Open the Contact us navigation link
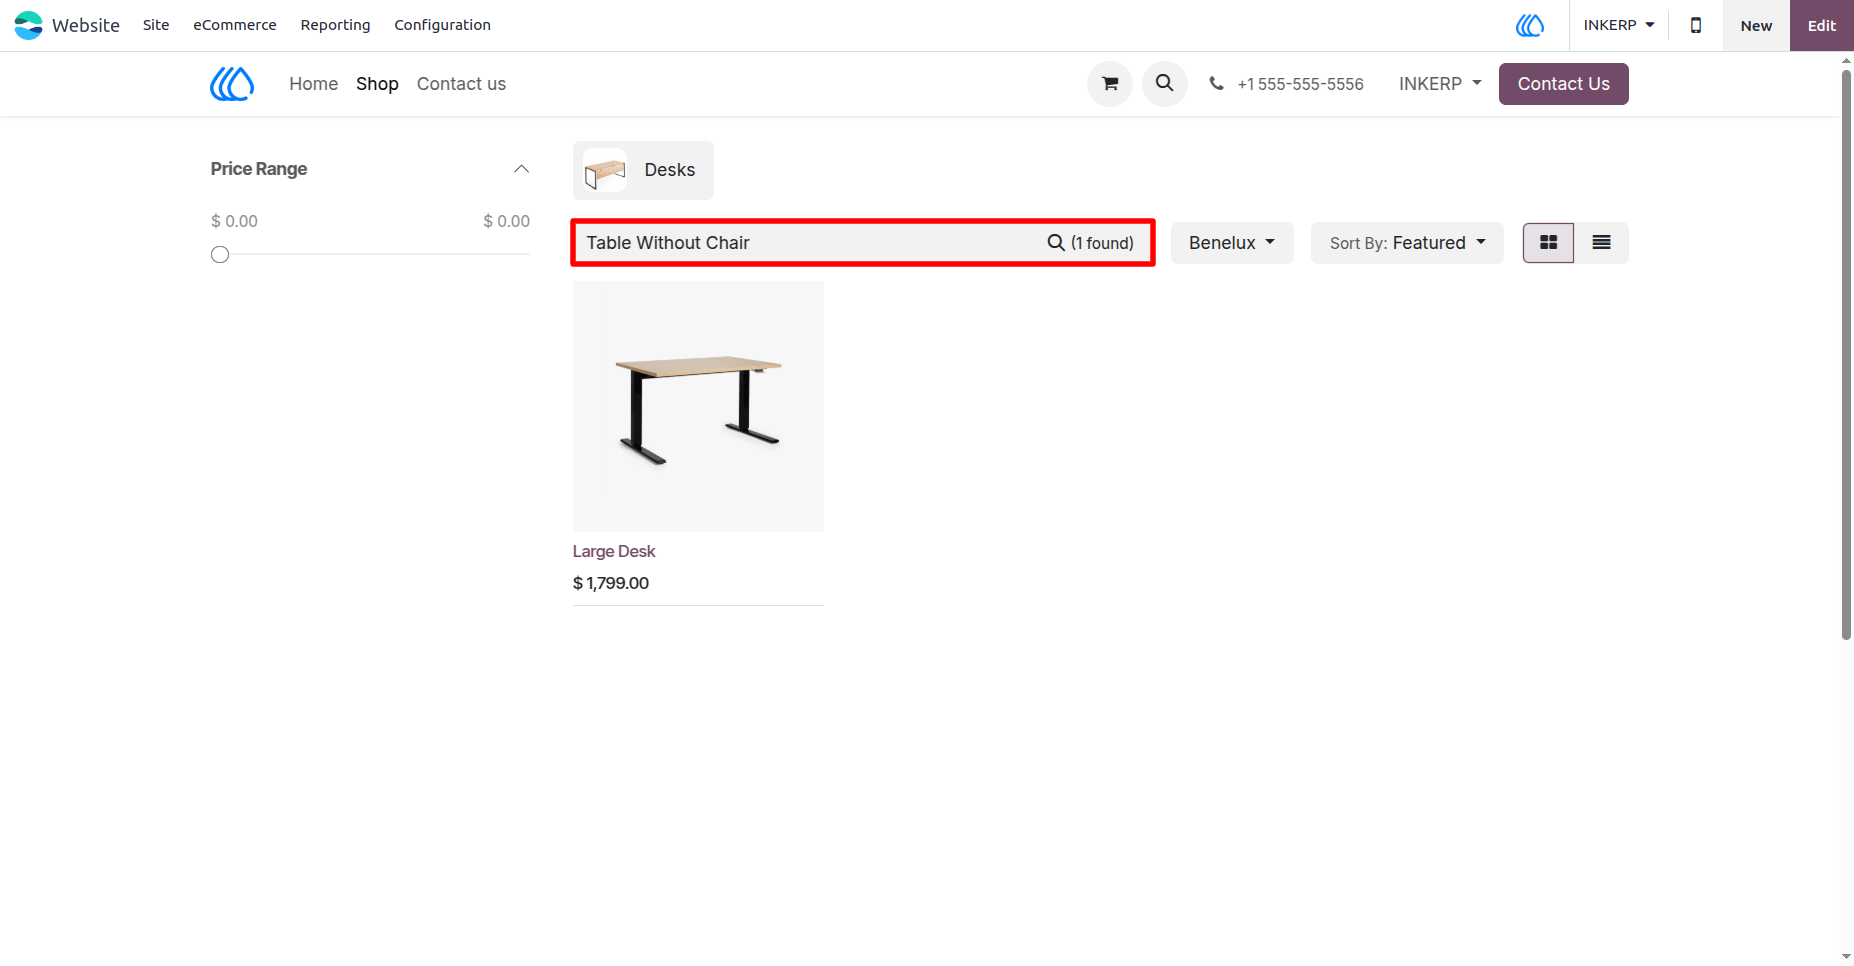Viewport: 1854px width, 966px height. click(x=461, y=84)
